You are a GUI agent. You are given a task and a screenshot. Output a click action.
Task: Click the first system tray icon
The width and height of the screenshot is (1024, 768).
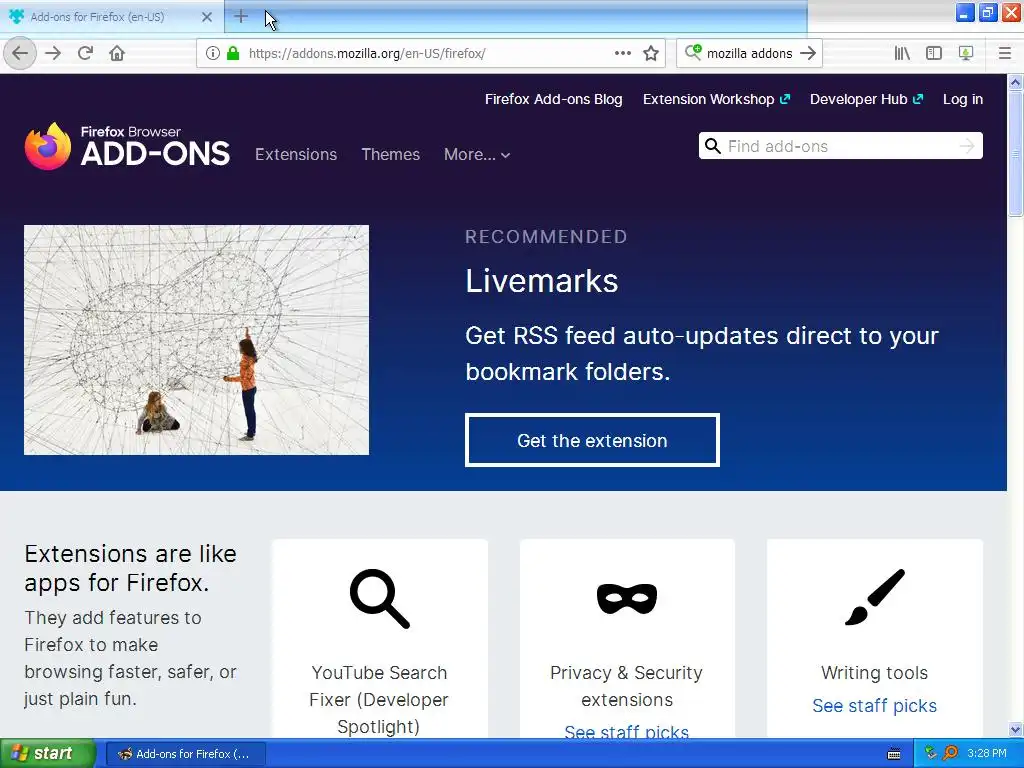931,753
